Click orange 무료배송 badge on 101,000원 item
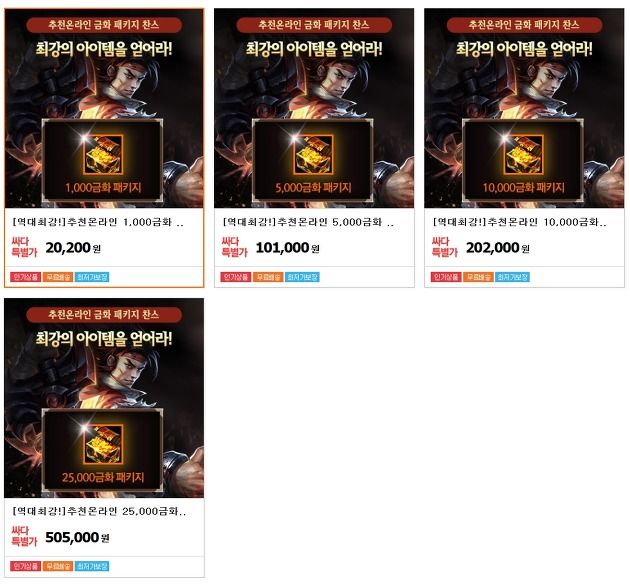630x588 pixels. click(x=268, y=277)
